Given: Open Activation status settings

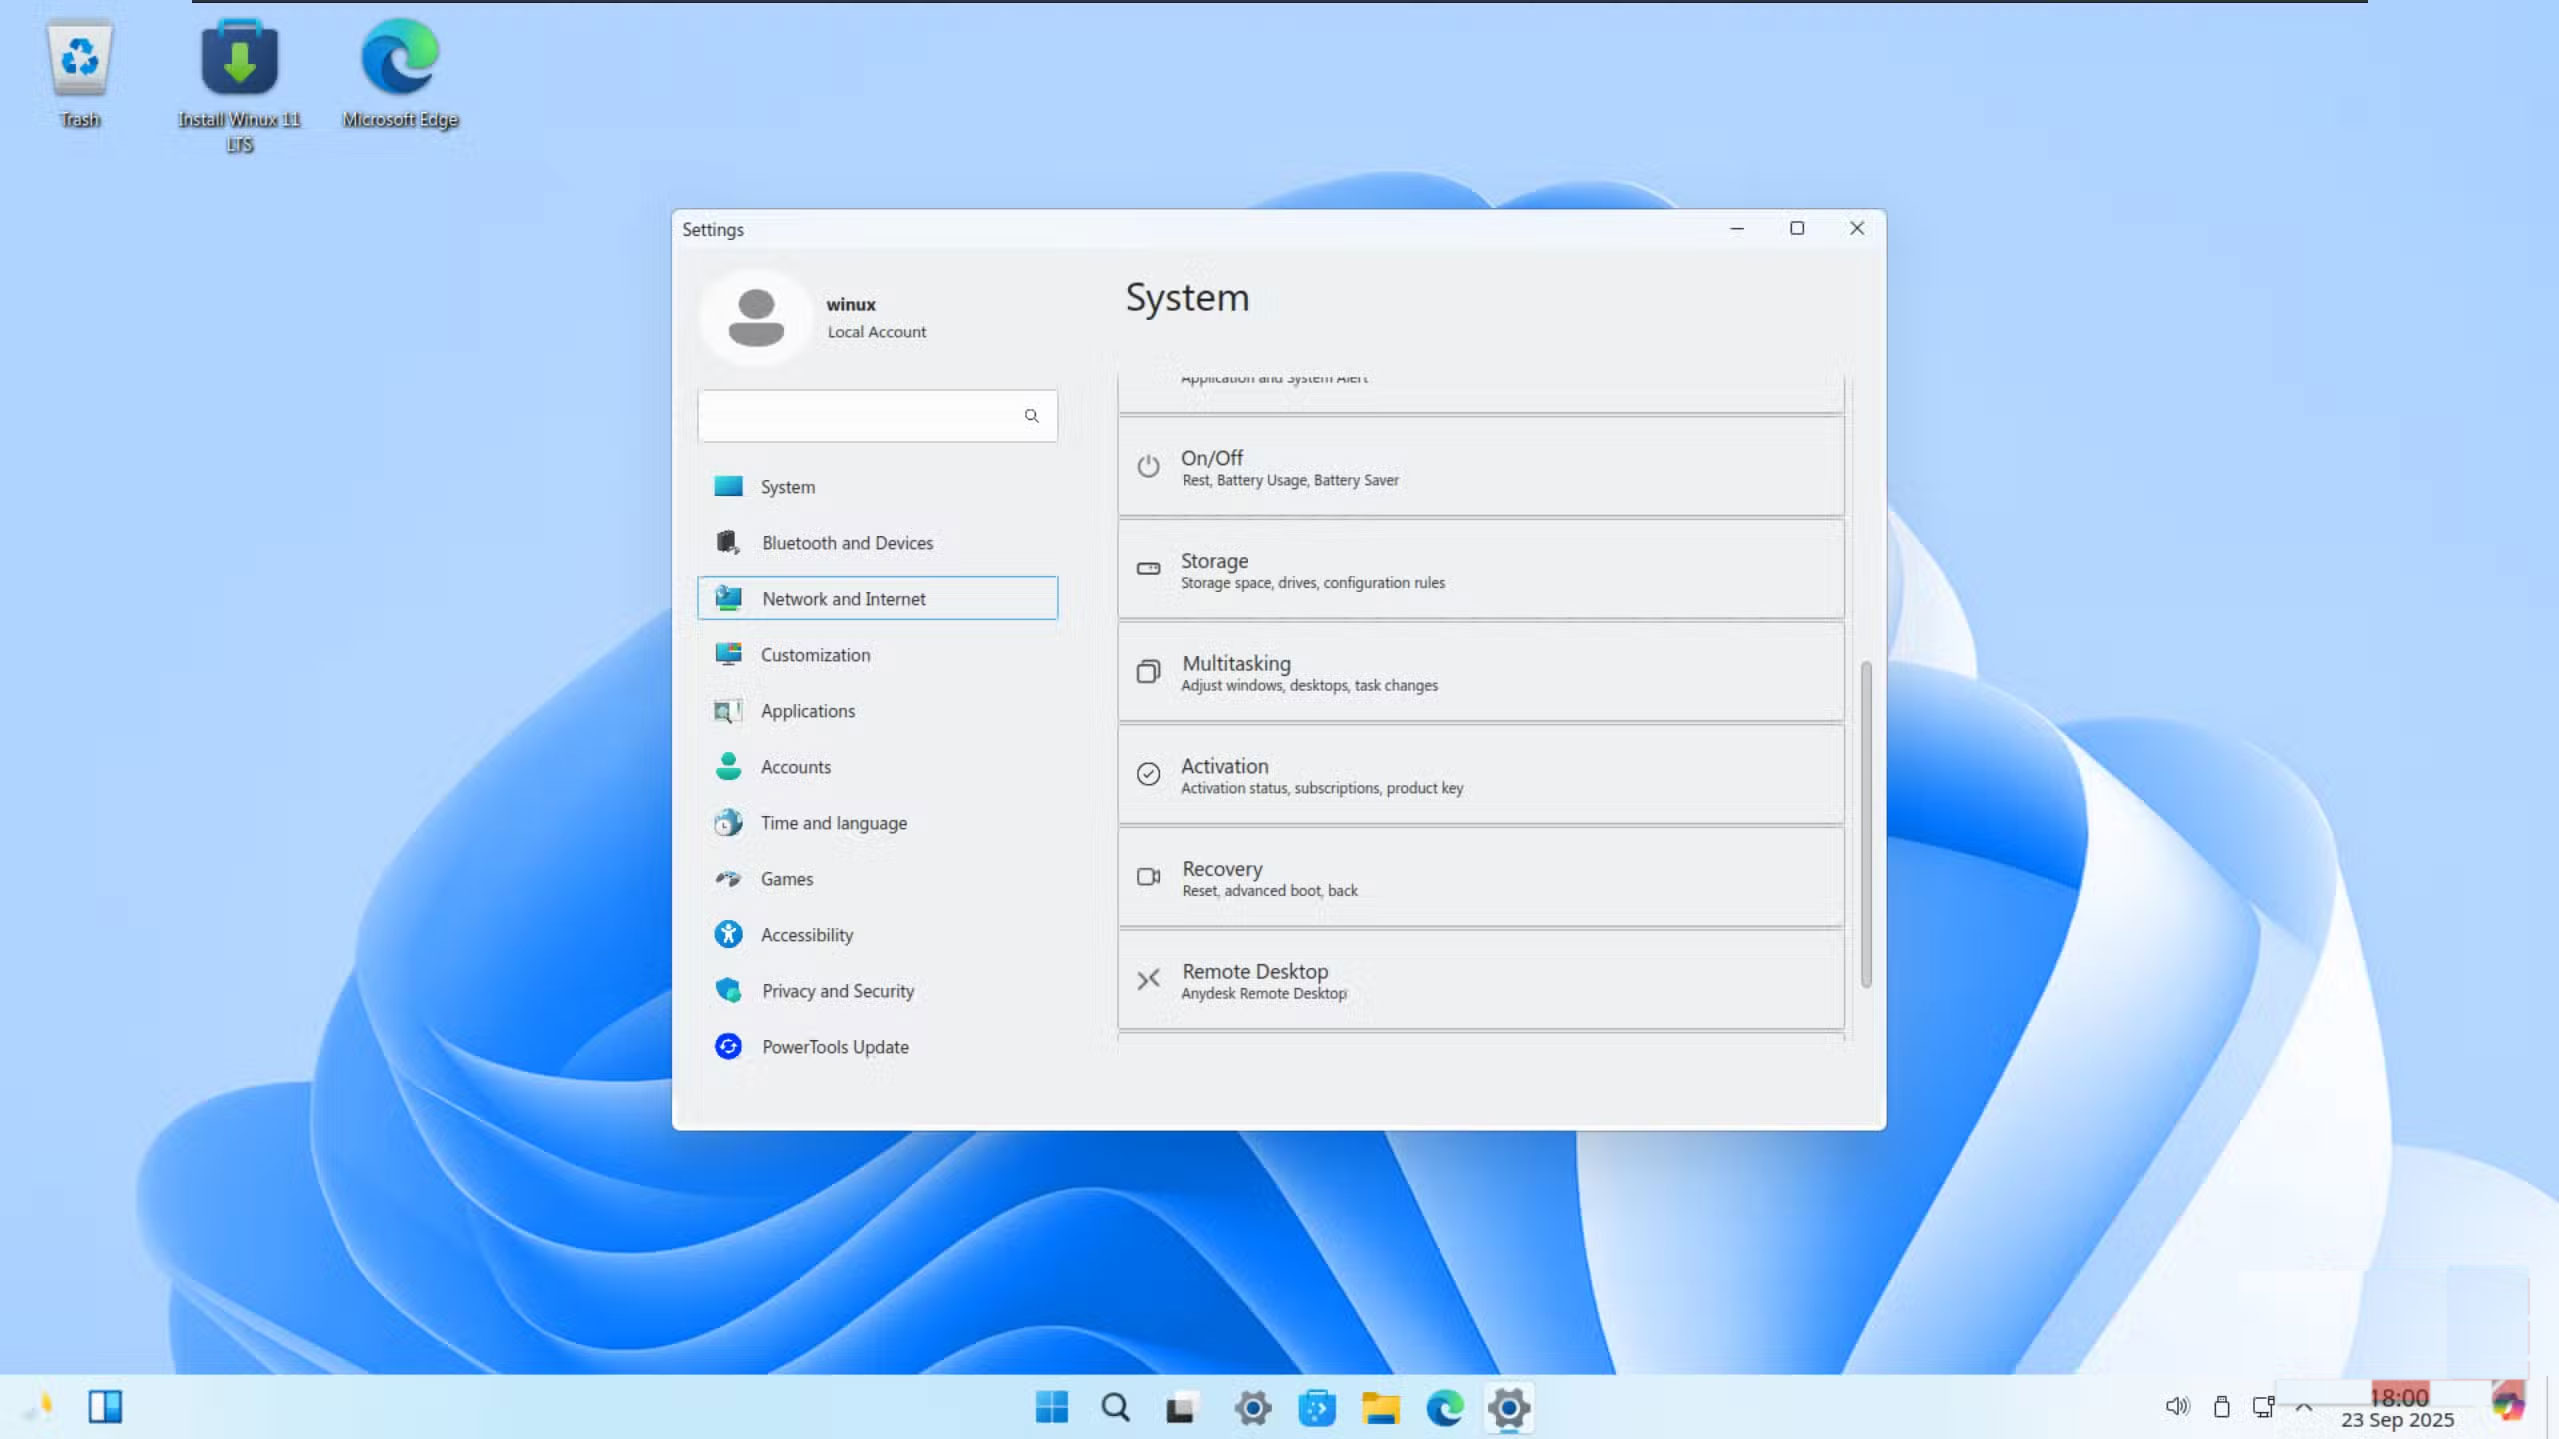Looking at the screenshot, I should [1480, 775].
